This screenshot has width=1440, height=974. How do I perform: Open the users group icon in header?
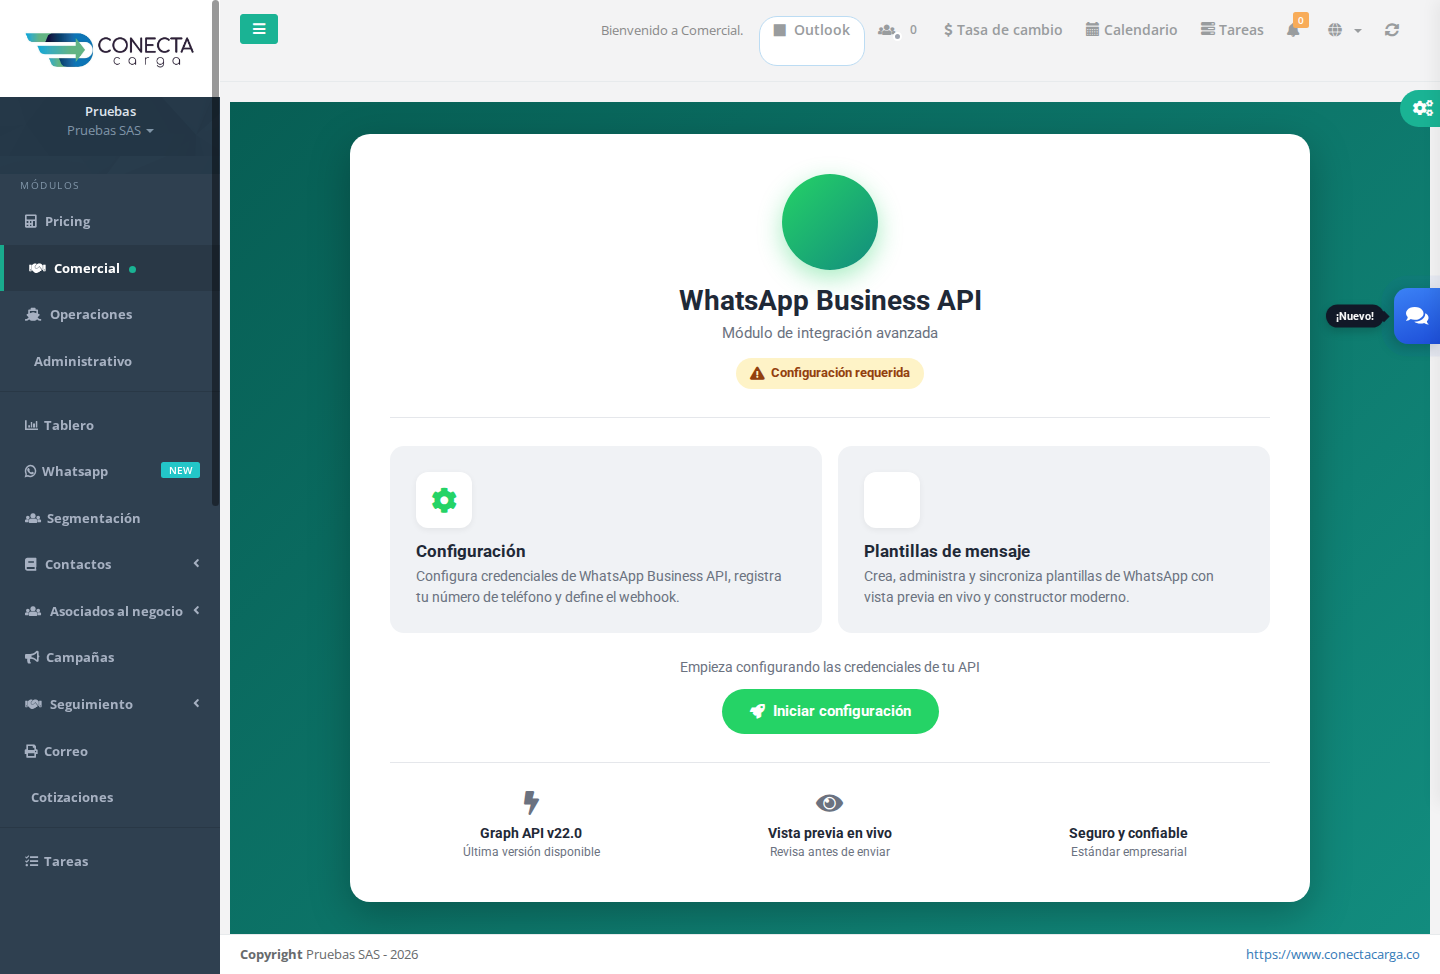887,30
